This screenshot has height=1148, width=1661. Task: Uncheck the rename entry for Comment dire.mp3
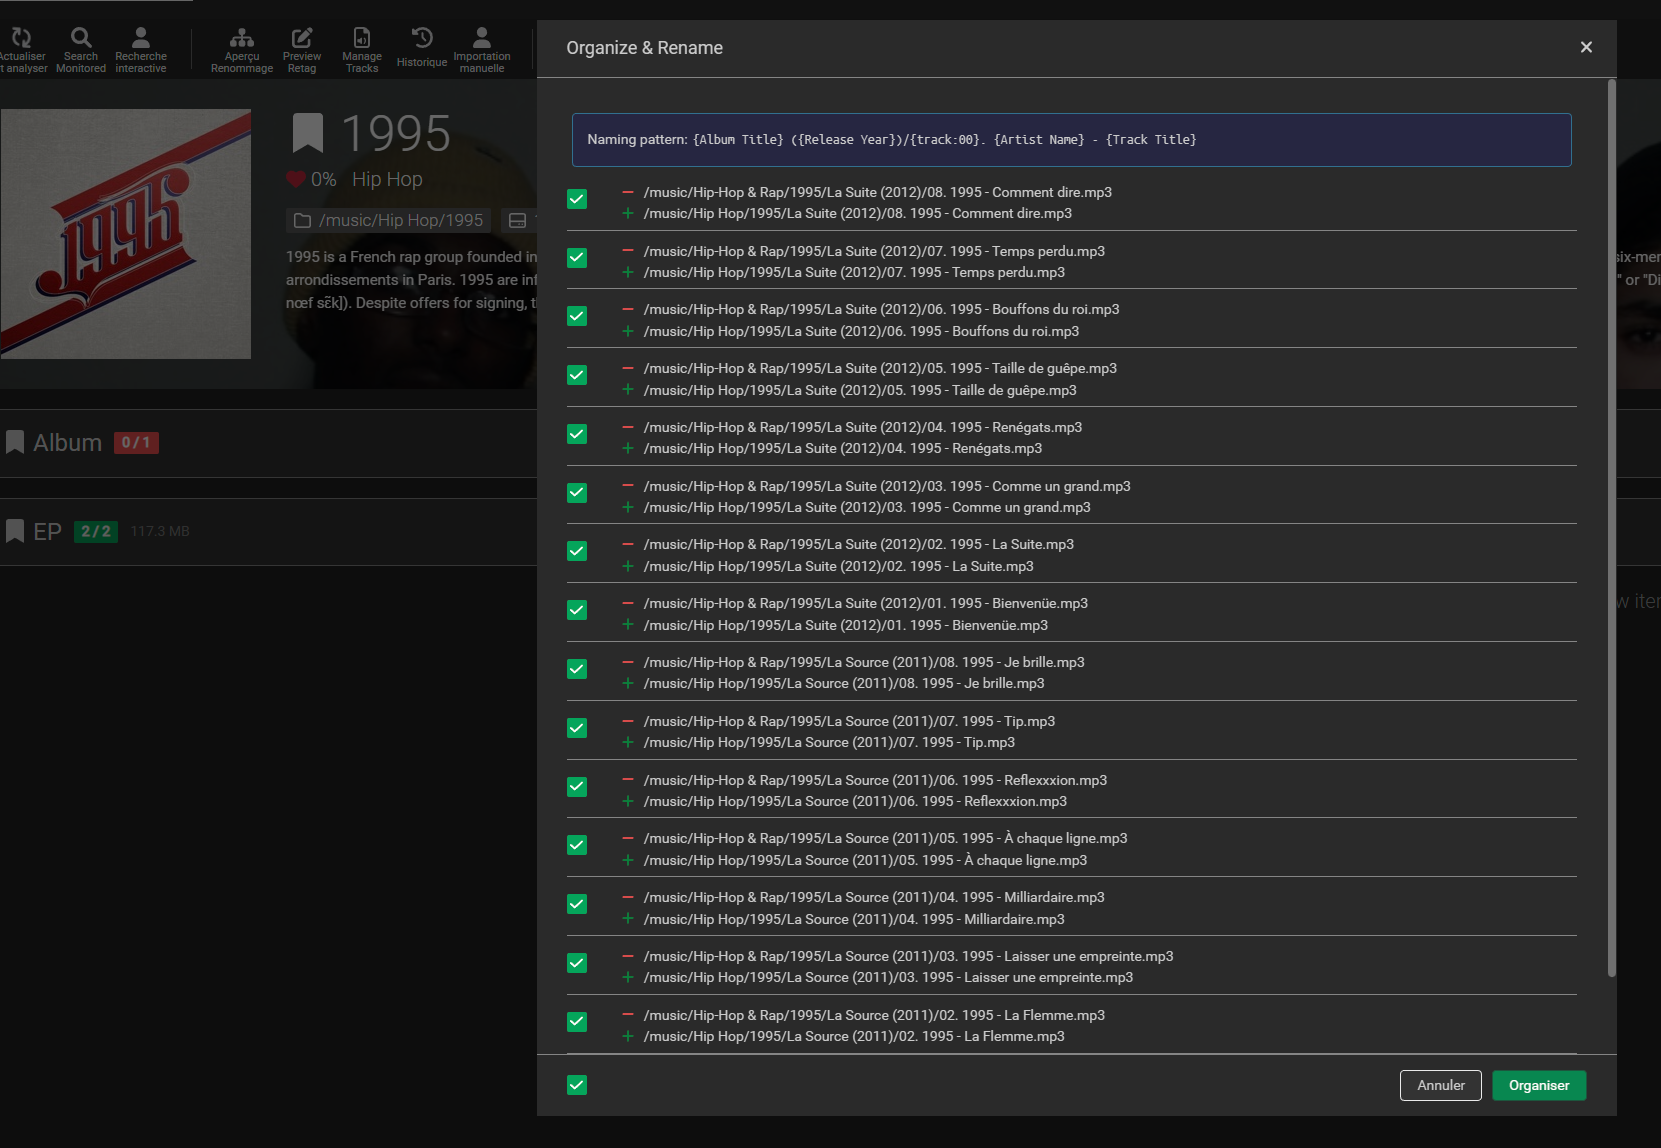[577, 199]
